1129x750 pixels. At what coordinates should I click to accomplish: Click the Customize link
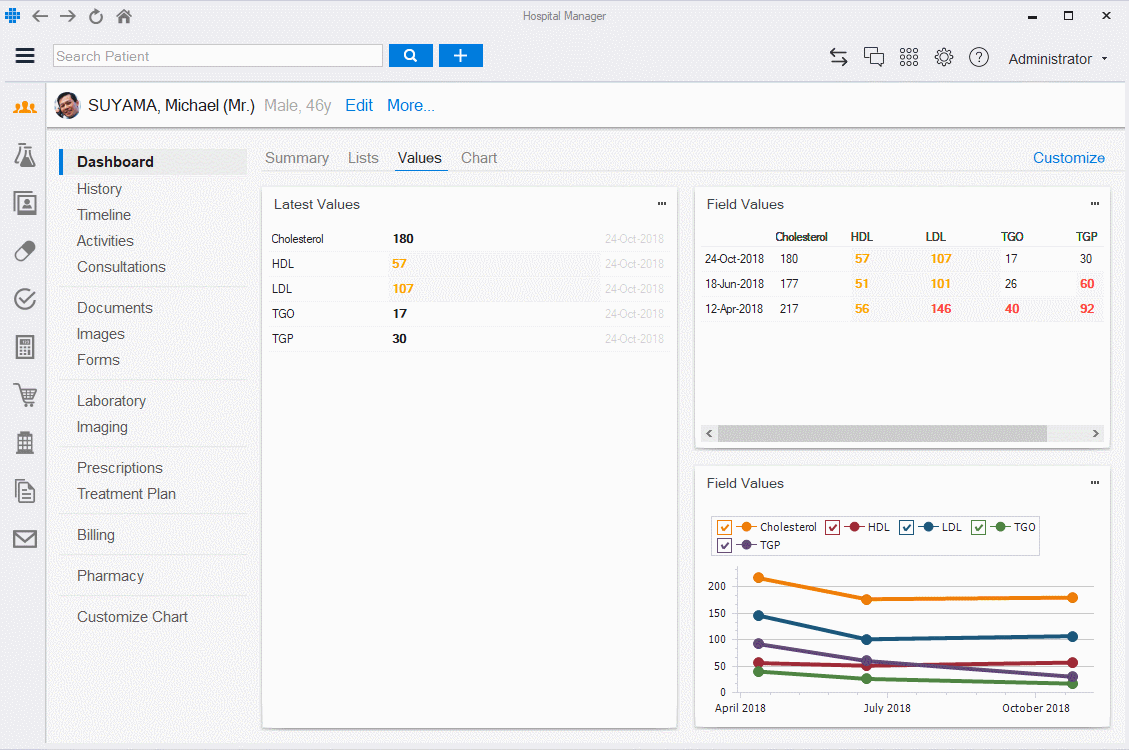1068,158
